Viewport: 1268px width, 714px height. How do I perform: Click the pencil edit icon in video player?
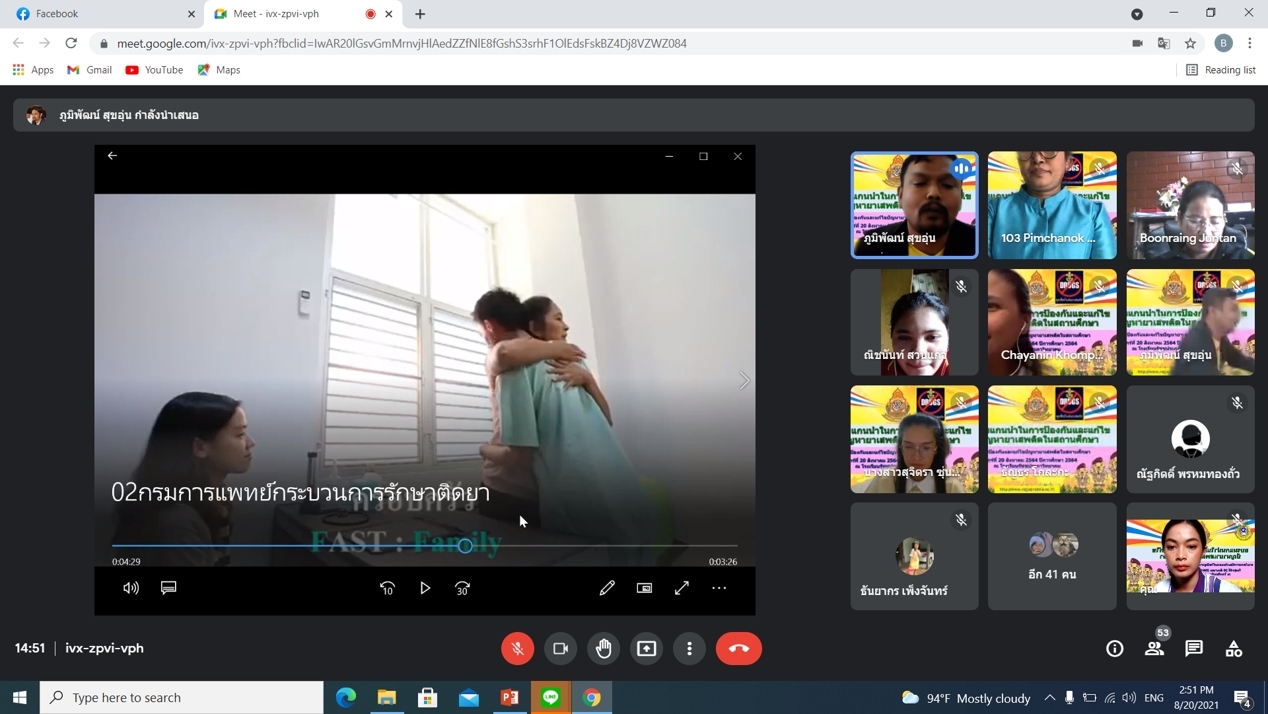[607, 588]
